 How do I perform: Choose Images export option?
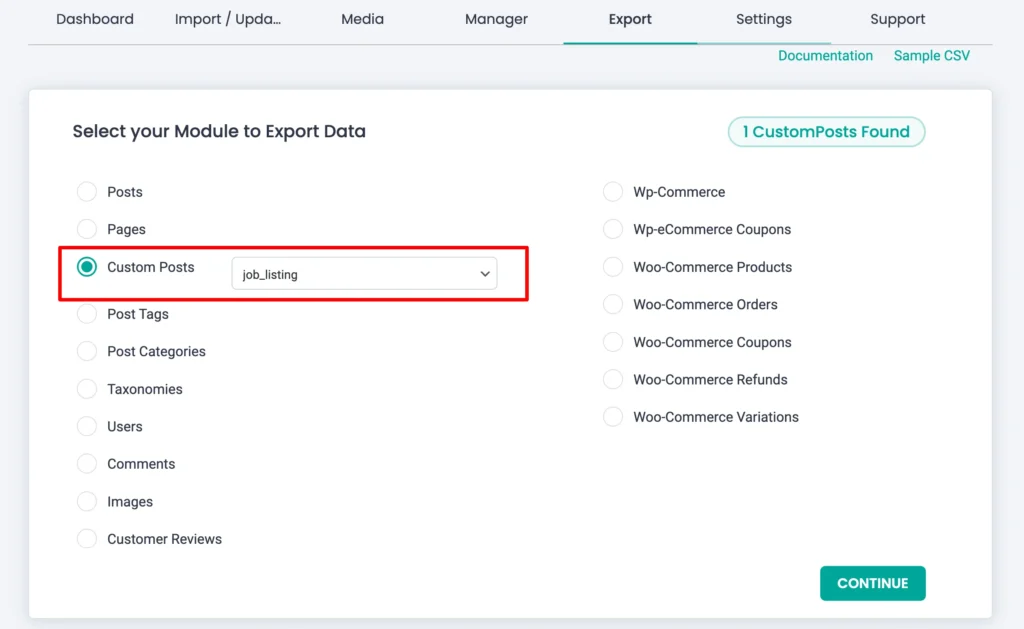87,502
